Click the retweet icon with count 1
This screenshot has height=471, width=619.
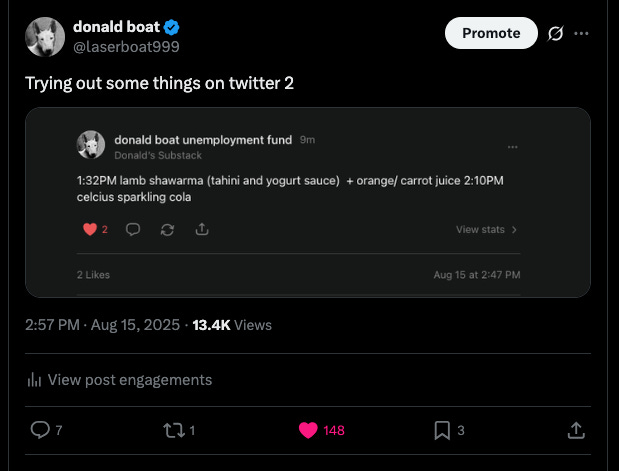(172, 430)
